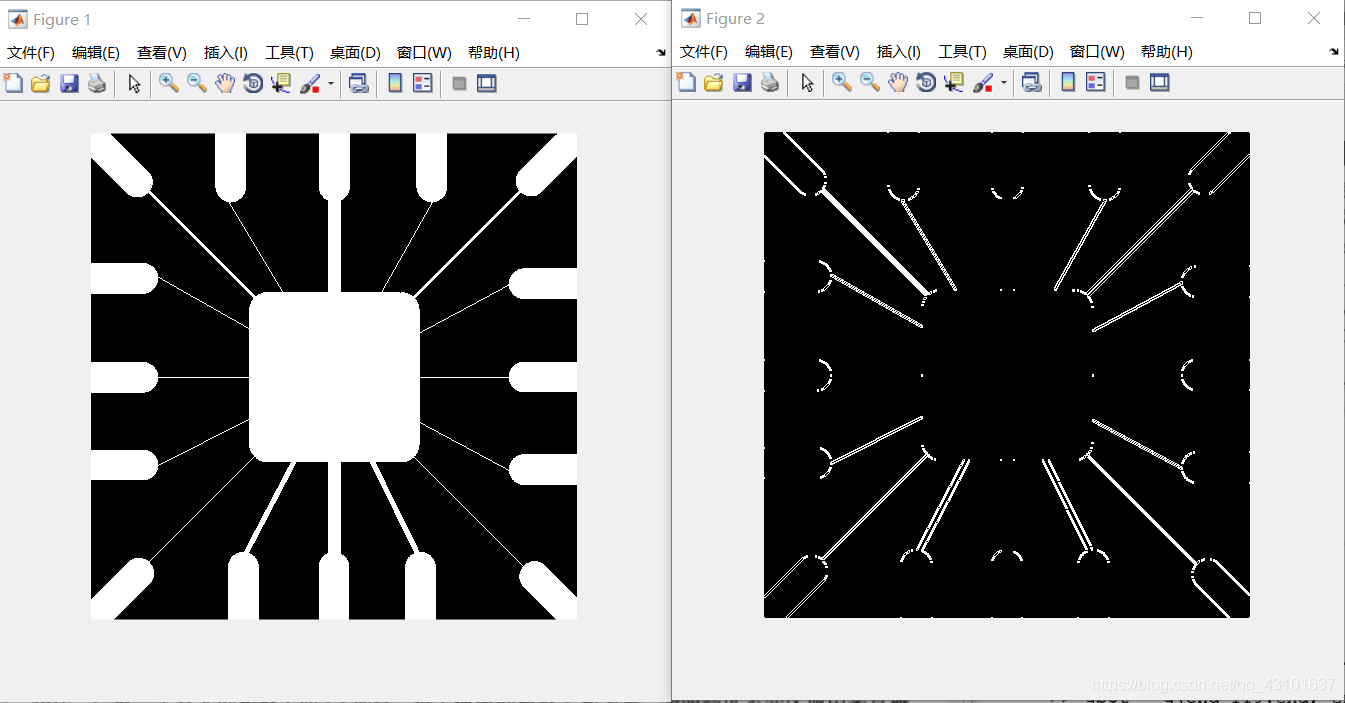Viewport: 1345px width, 703px height.
Task: Click Open File icon in Figure 2 toolbar
Action: [714, 83]
